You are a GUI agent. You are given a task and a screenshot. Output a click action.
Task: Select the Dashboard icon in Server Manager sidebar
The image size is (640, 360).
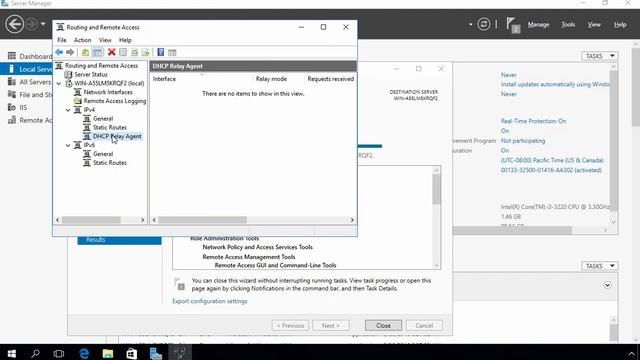click(x=12, y=56)
